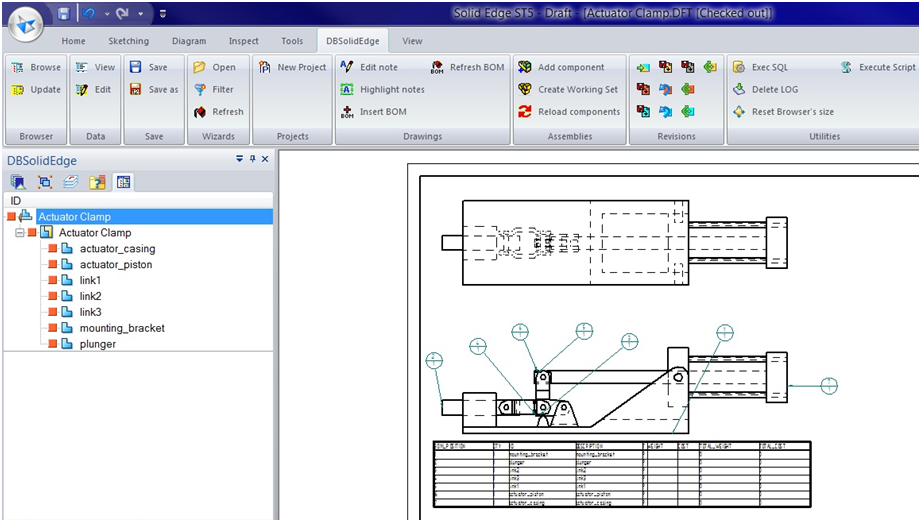Image resolution: width=920 pixels, height=523 pixels.
Task: Click top-right Revisions icon: green arrow on yellow
Action: point(710,68)
